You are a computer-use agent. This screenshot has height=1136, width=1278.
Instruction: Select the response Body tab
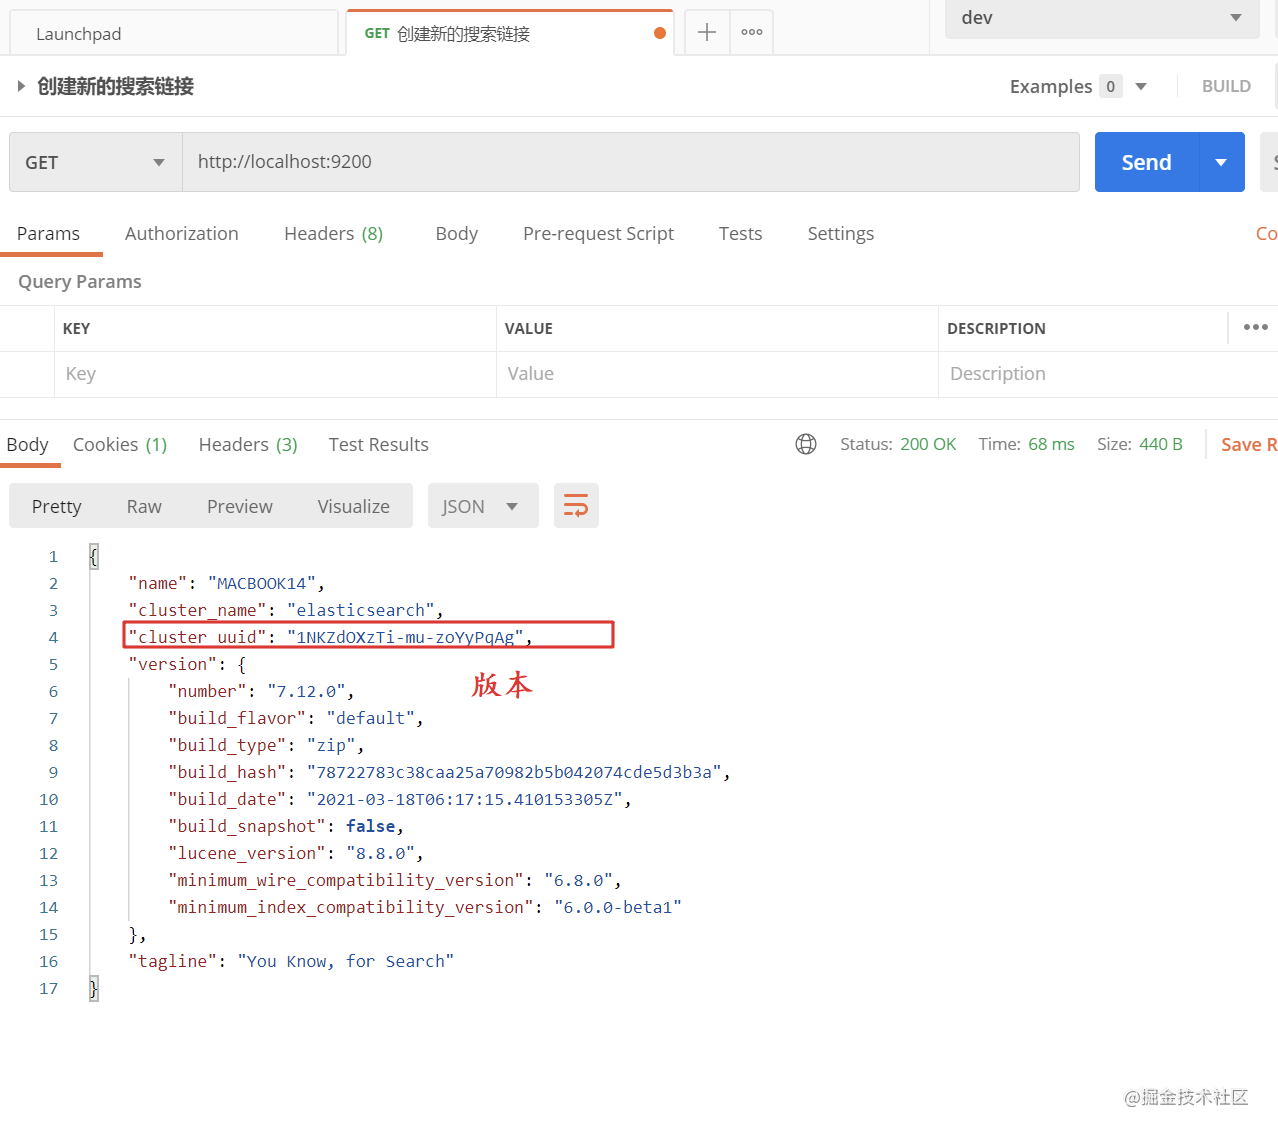pyautogui.click(x=27, y=444)
